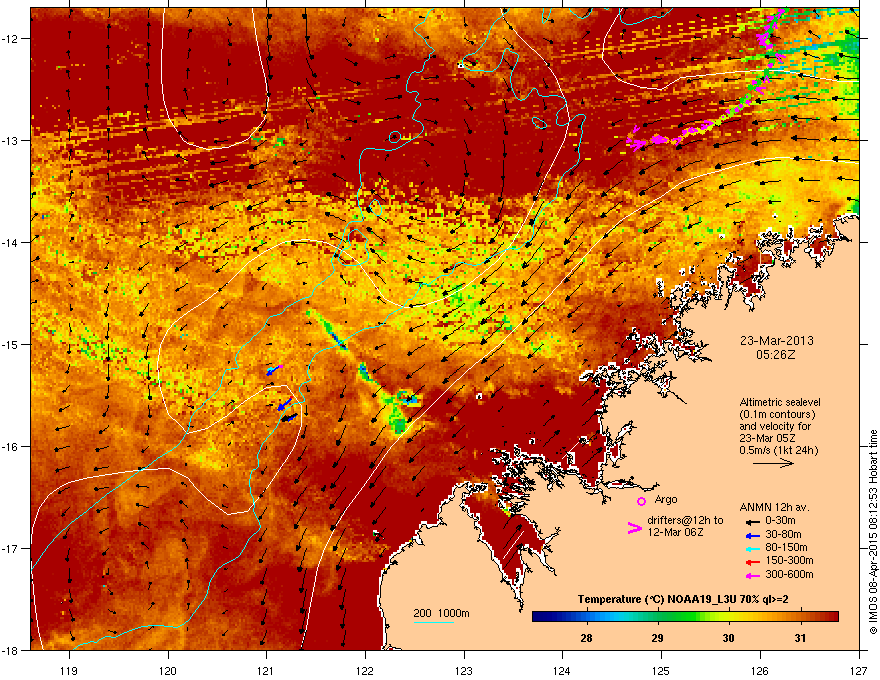Image resolution: width=880 pixels, height=680 pixels.
Task: Click the temperature colorbar near 28
Action: pos(586,616)
